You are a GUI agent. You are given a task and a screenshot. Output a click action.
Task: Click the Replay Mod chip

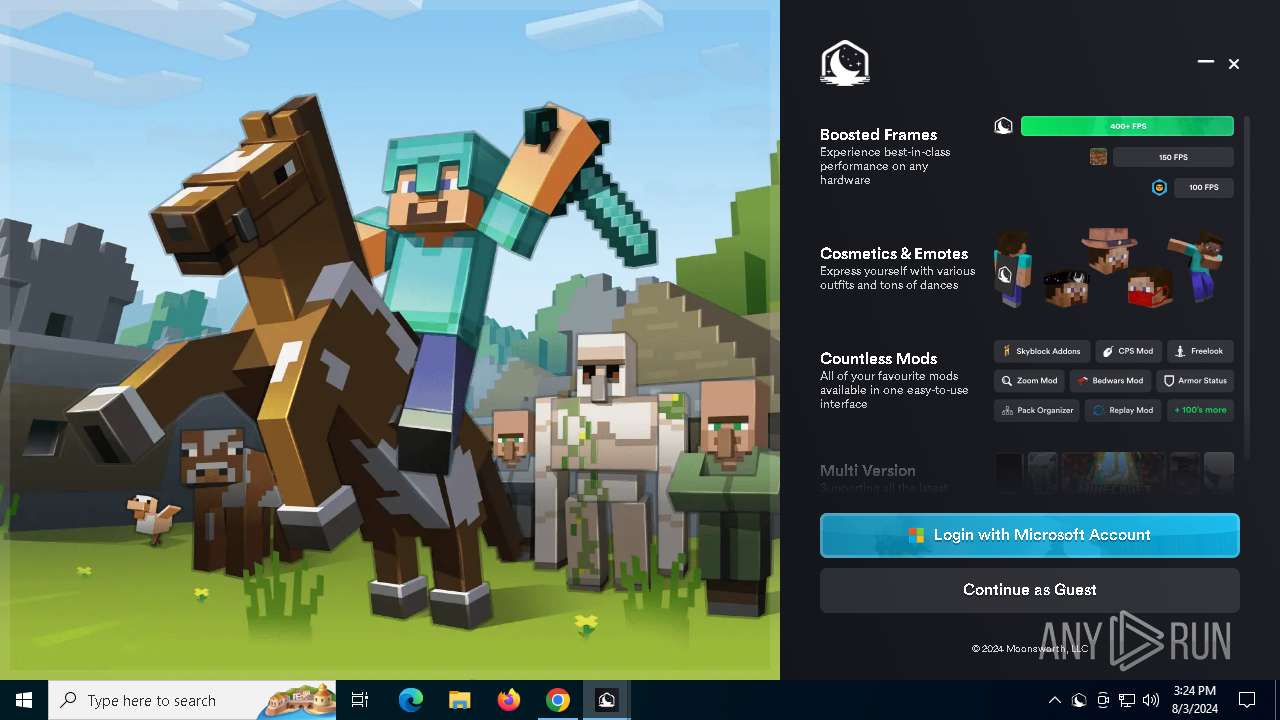tap(1123, 410)
